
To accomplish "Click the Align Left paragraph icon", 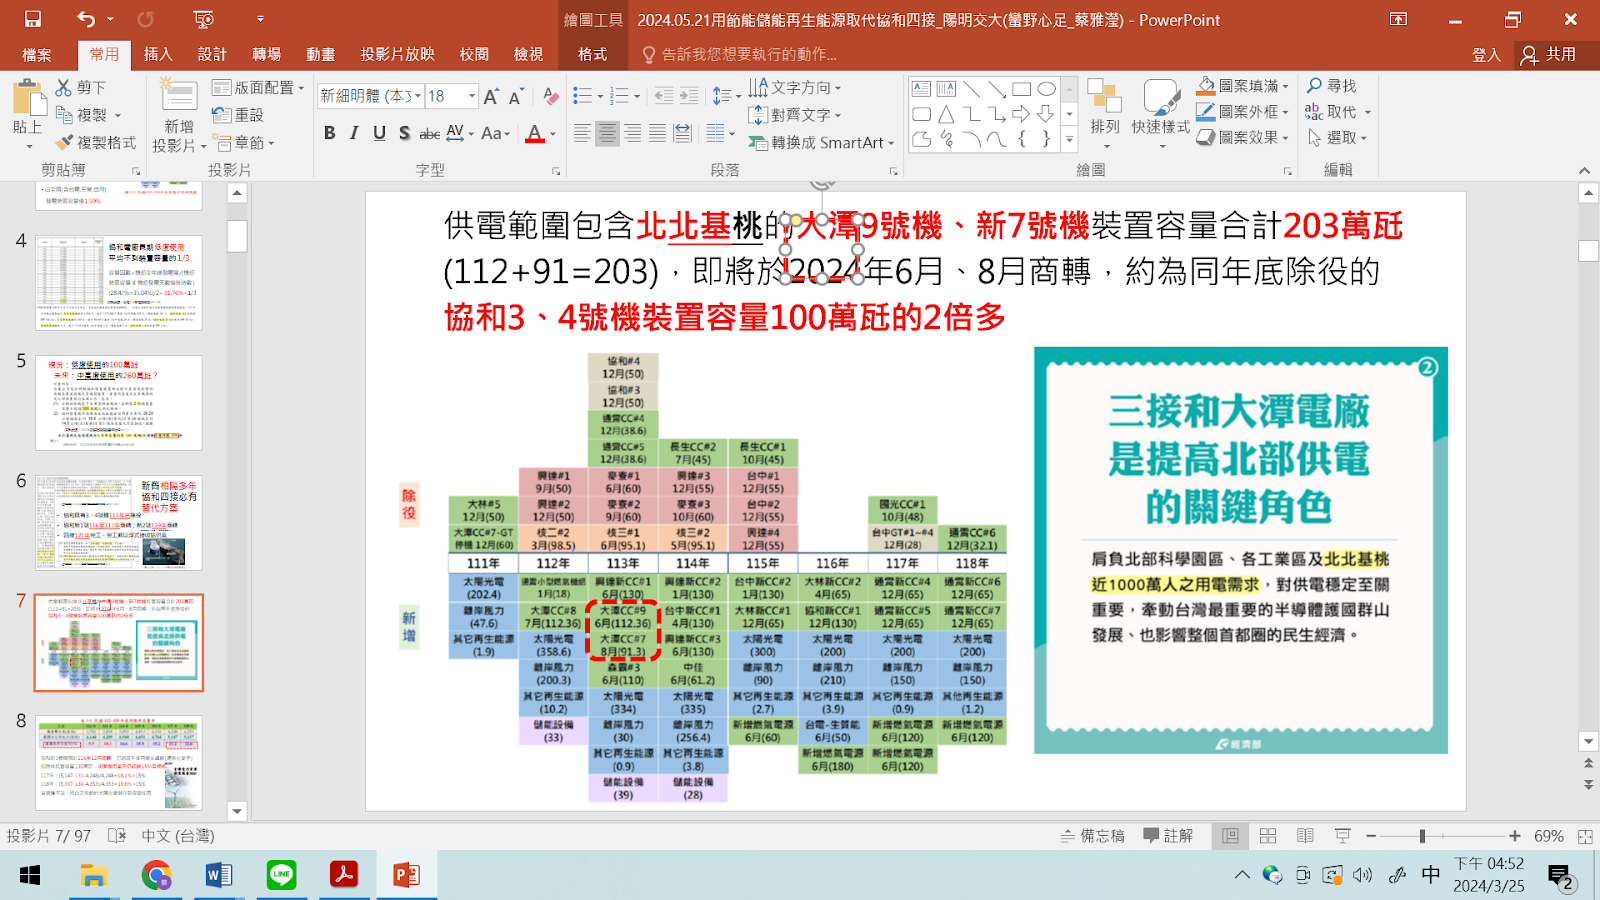I will tap(582, 133).
